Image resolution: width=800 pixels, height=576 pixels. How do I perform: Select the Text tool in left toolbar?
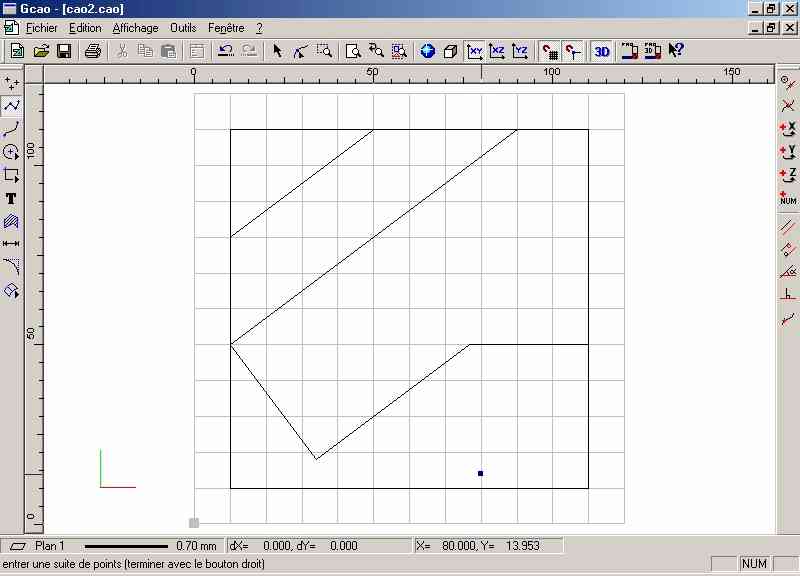click(11, 199)
